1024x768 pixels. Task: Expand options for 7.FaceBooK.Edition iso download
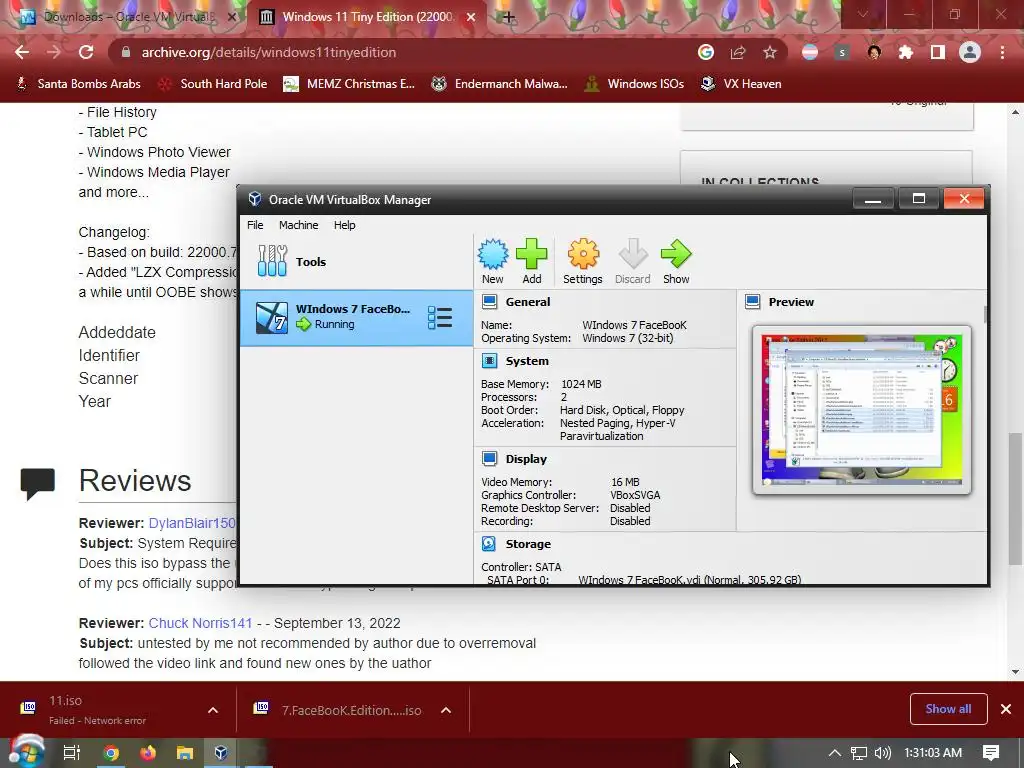pos(446,710)
